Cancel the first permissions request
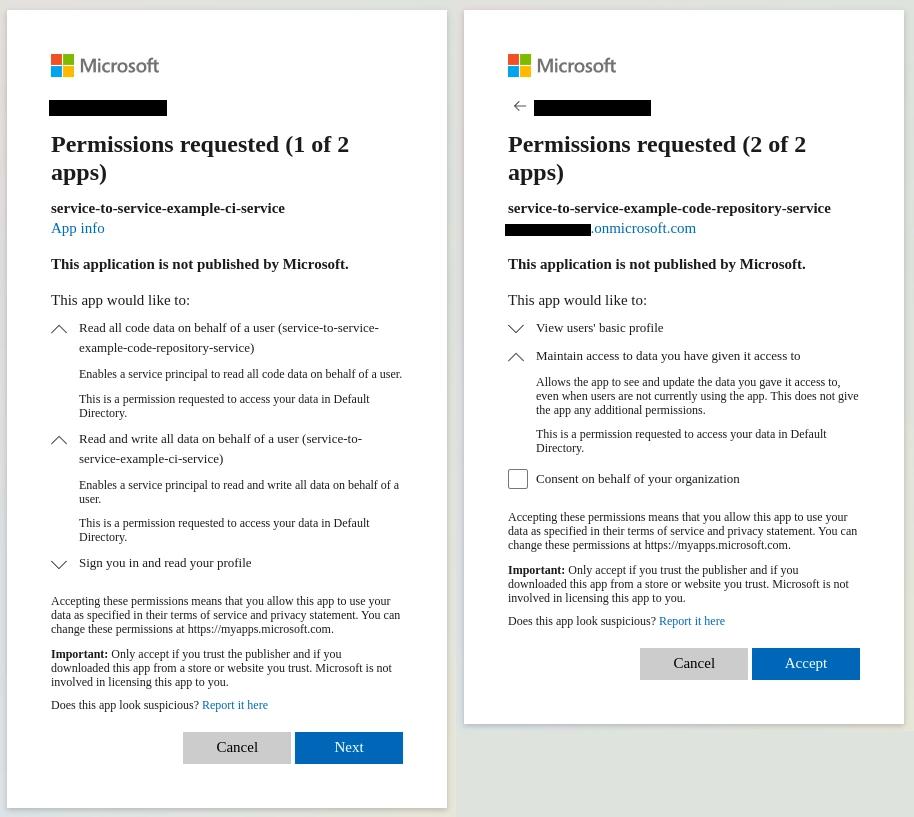Image resolution: width=914 pixels, height=817 pixels. point(237,748)
